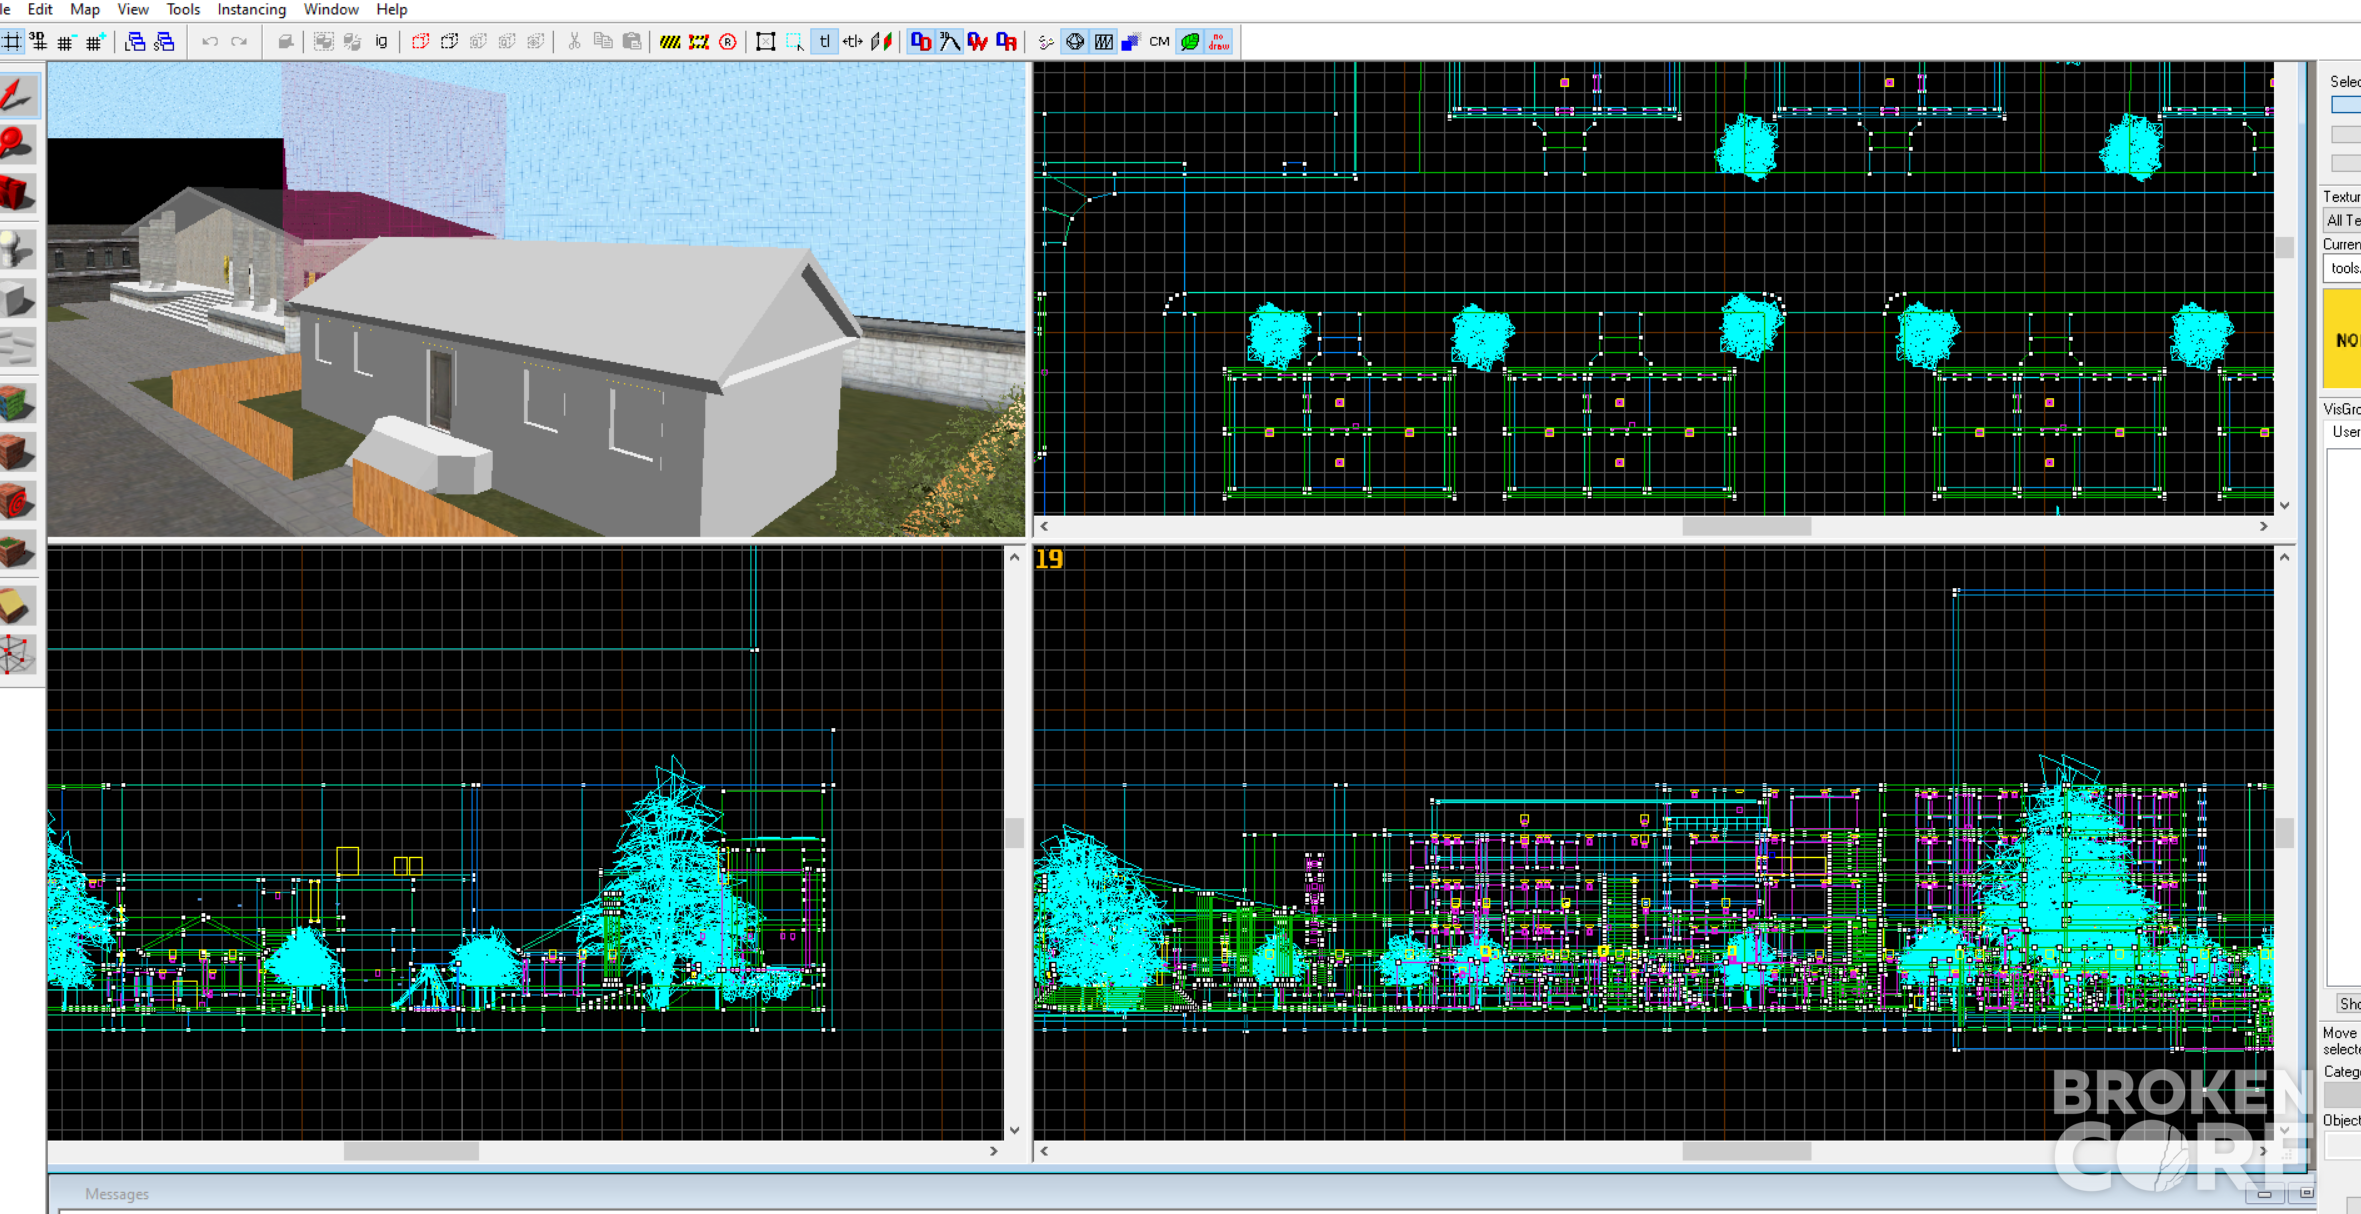Select the Apply Decals tool (red target cube)
This screenshot has height=1214, width=2361.
17,501
